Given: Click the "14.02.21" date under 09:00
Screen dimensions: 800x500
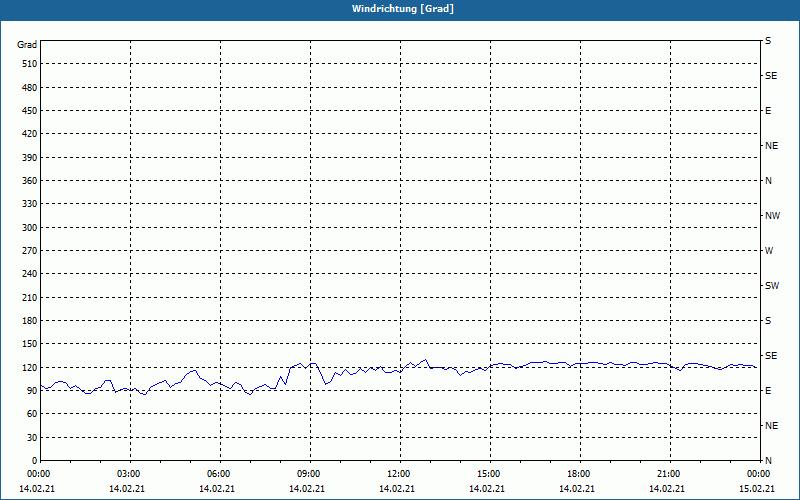Looking at the screenshot, I should [307, 489].
